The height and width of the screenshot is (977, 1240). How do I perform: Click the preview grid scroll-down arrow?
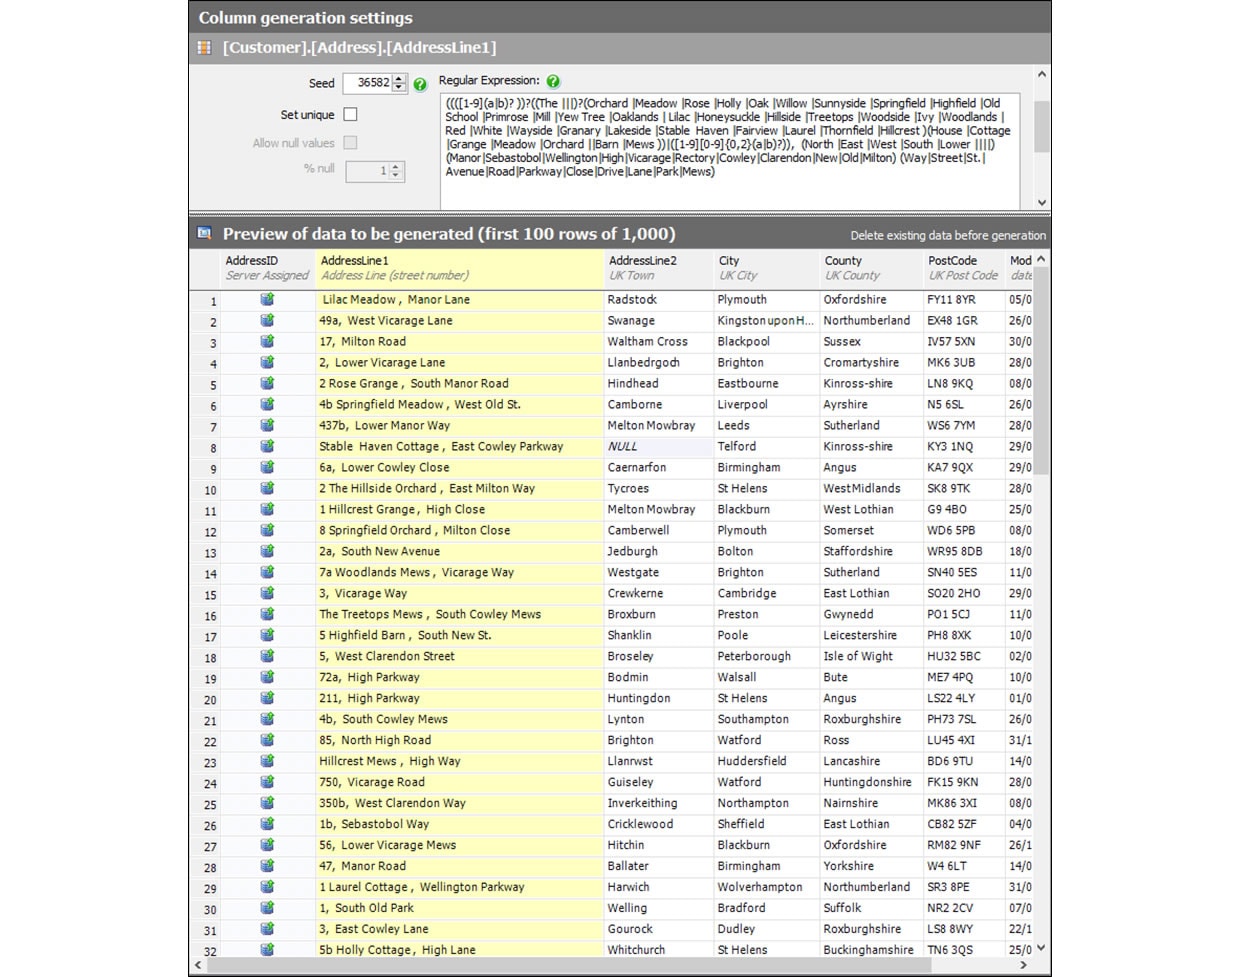pos(1041,947)
